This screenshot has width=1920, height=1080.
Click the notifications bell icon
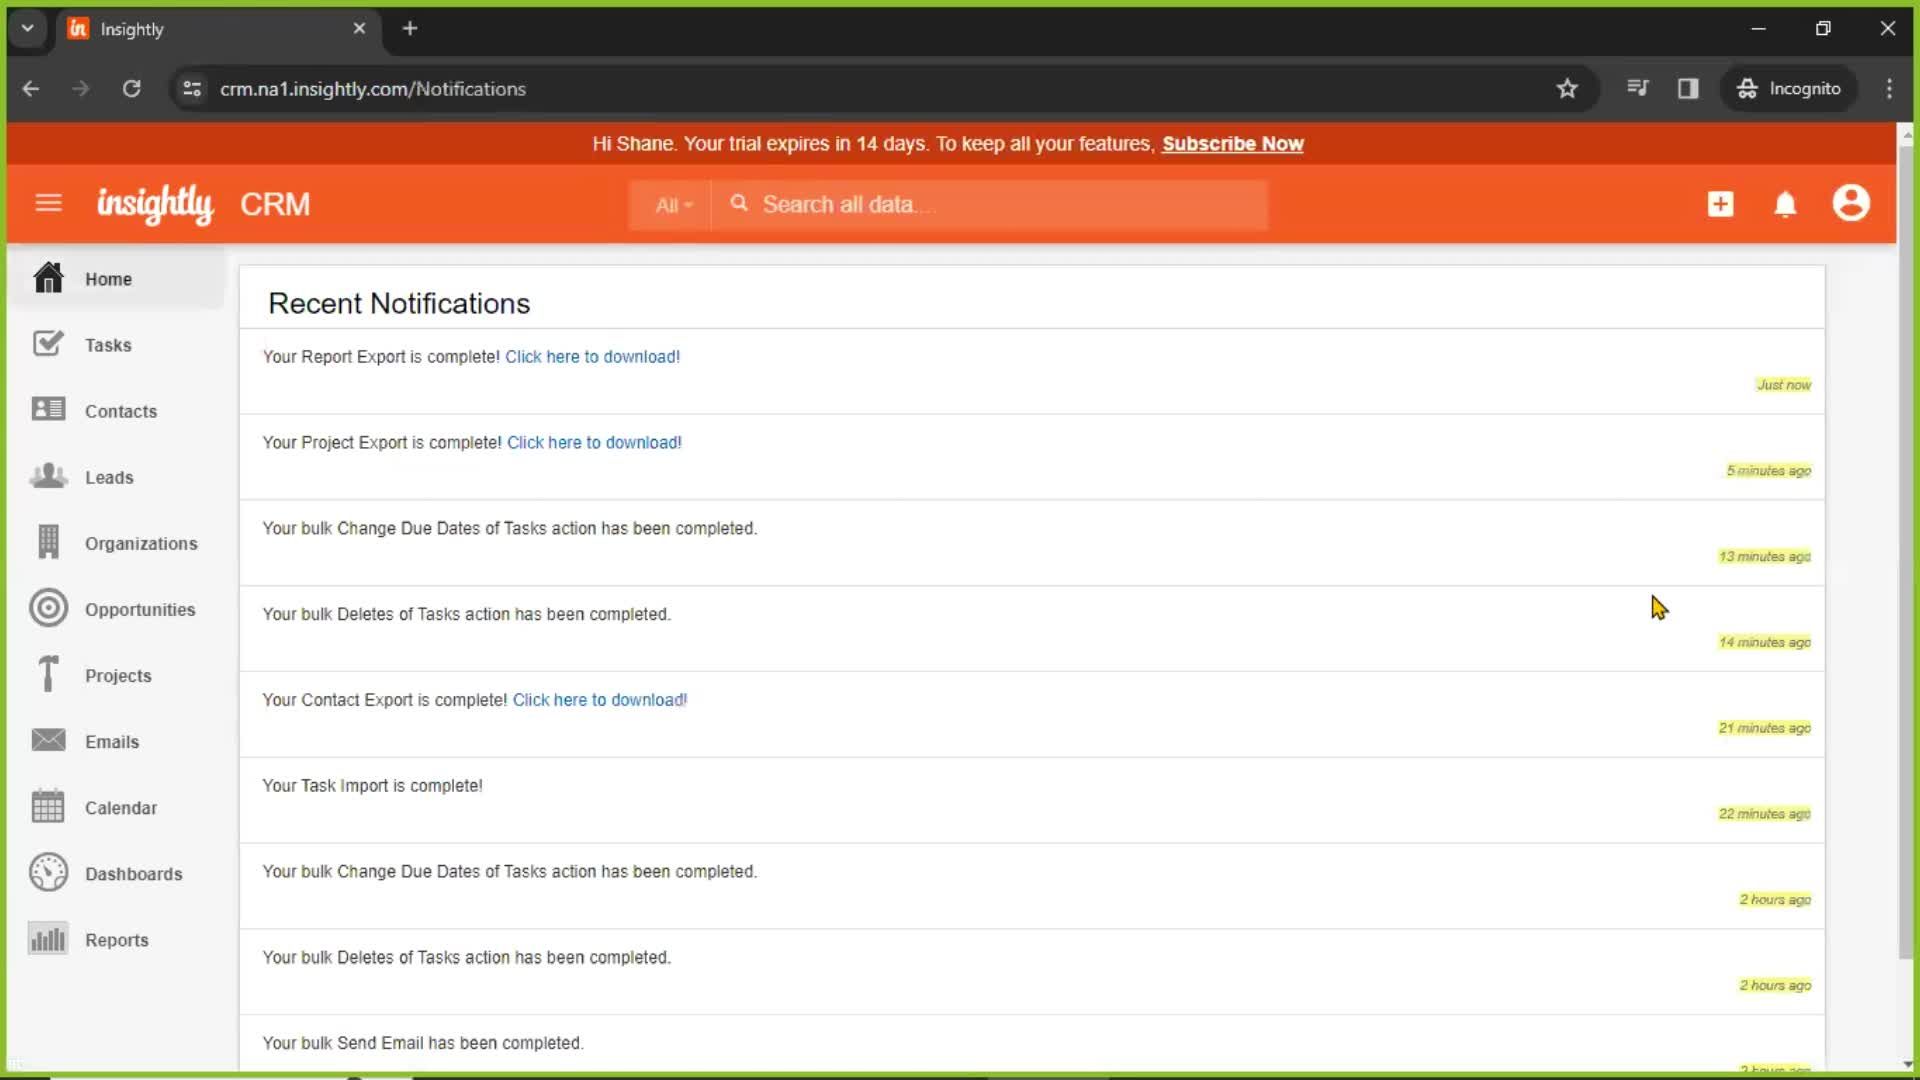click(1785, 204)
